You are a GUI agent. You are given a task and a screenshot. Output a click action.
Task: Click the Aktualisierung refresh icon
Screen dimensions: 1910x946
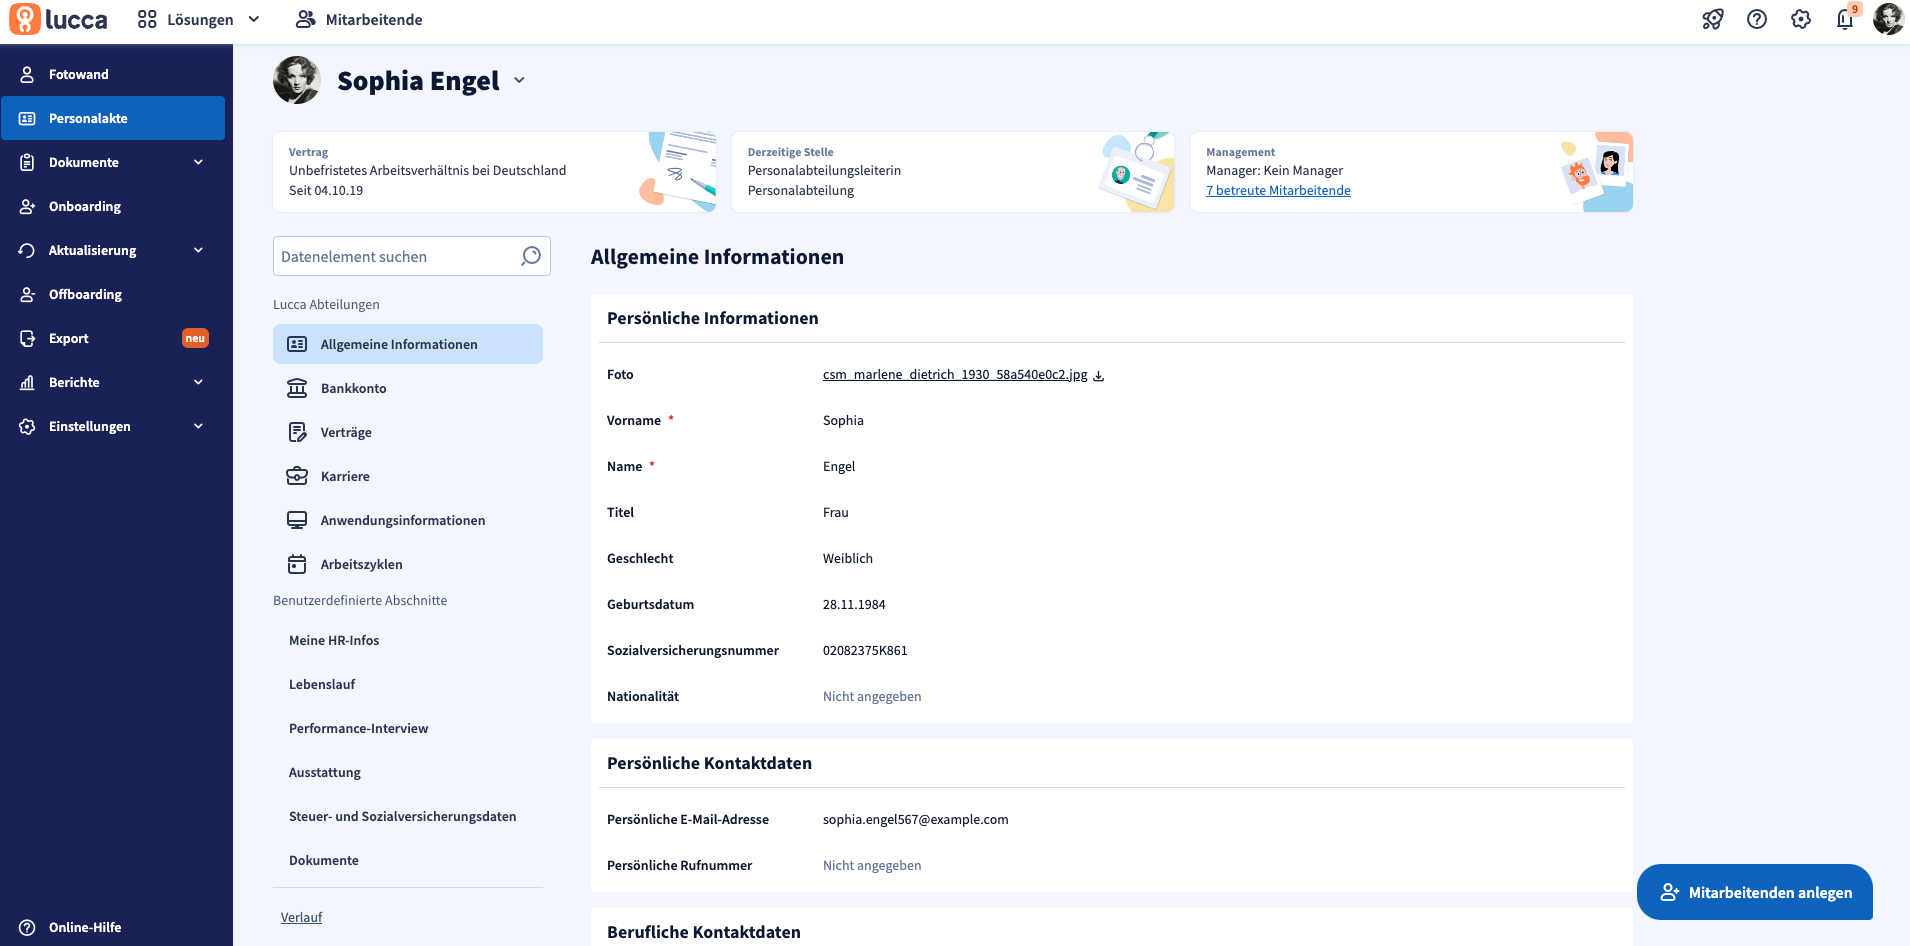[27, 250]
